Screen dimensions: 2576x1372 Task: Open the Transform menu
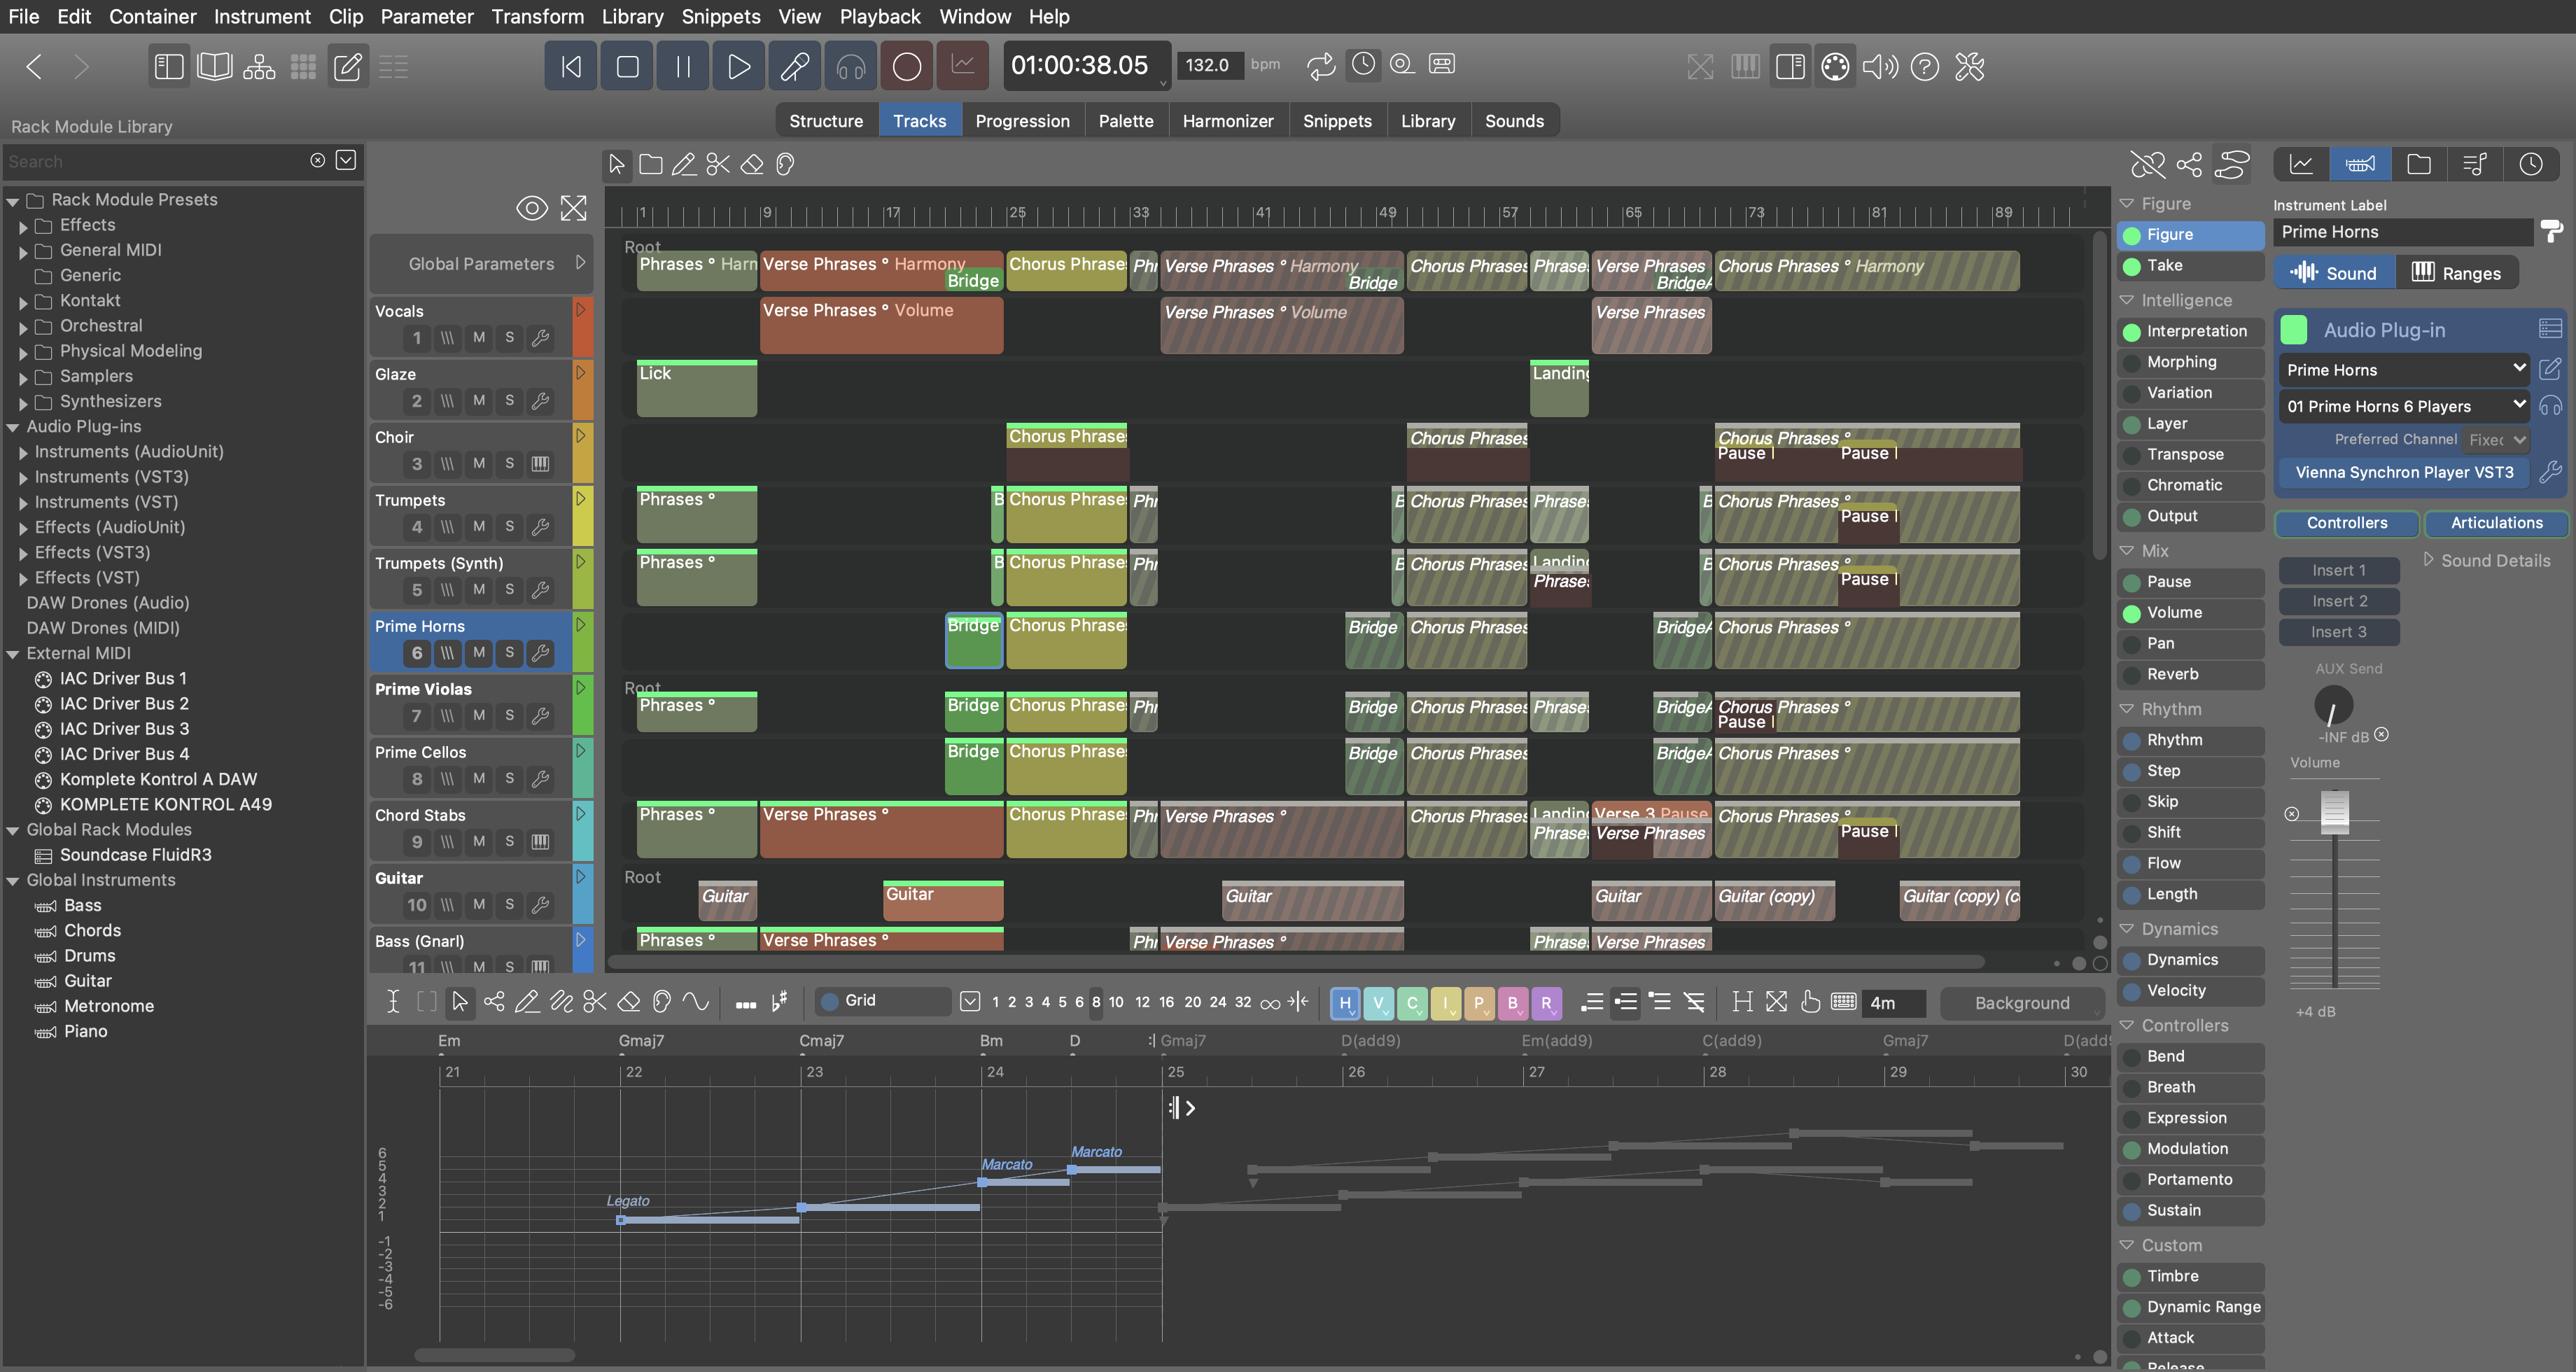[537, 16]
